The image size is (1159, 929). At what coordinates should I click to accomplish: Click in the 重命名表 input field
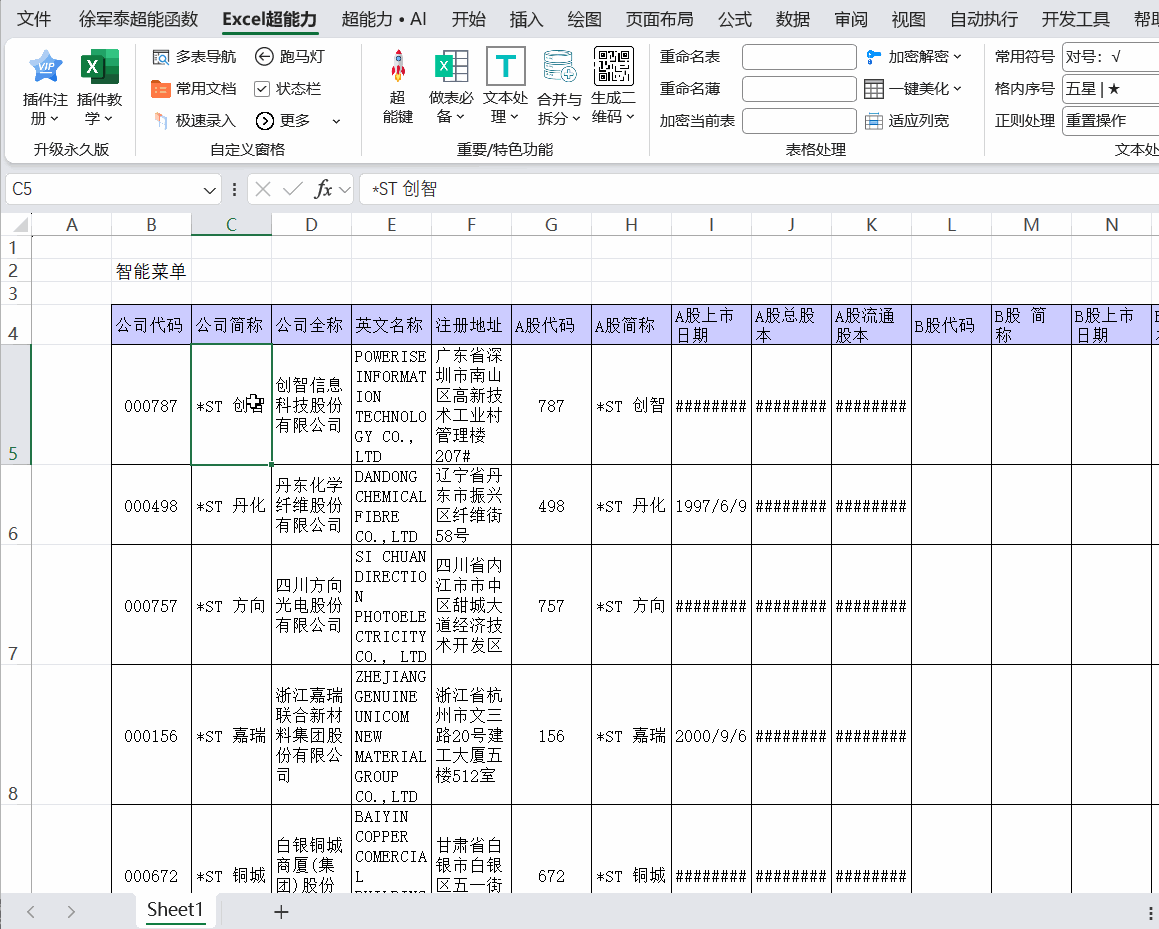[799, 57]
